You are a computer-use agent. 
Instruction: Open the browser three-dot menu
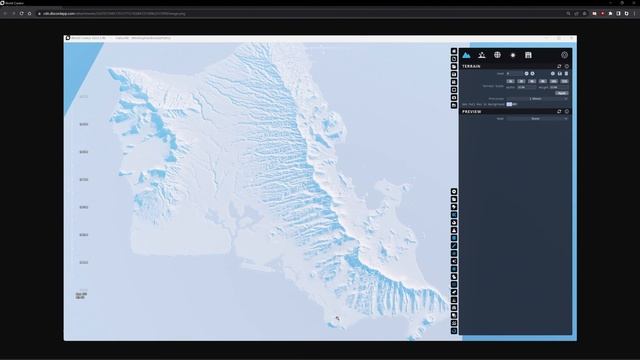tap(635, 13)
